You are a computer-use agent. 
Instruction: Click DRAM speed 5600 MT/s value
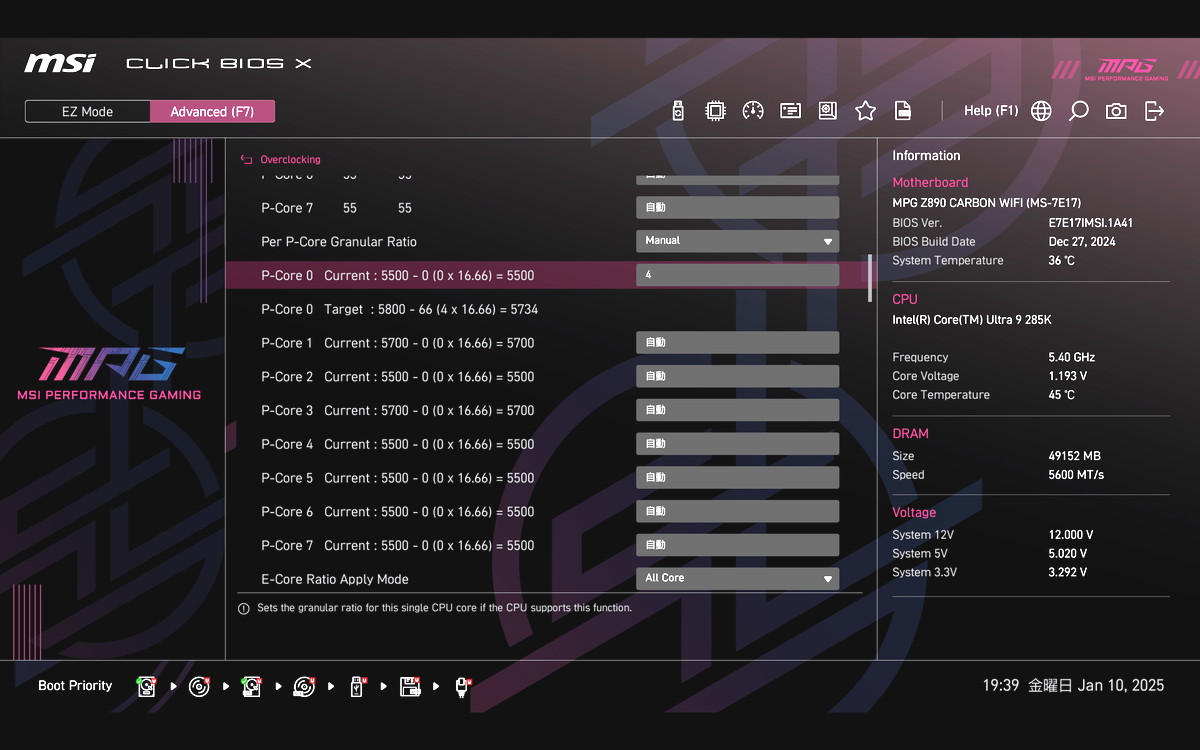(1076, 475)
